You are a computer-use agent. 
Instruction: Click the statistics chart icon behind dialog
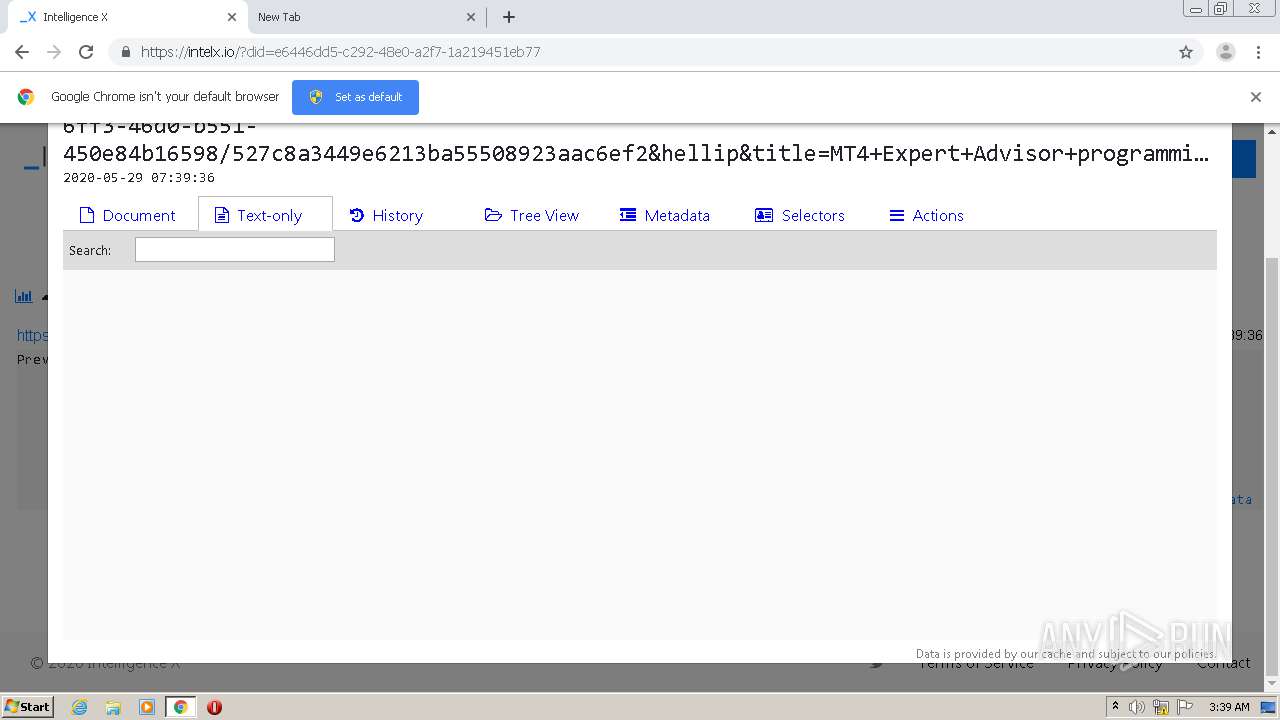pos(23,296)
